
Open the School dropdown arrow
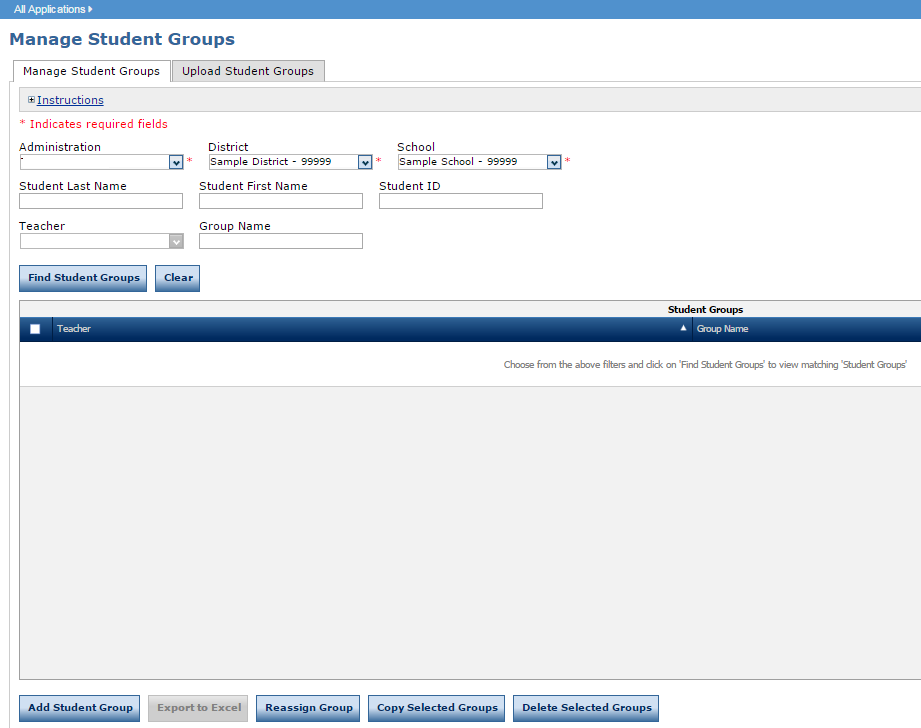(x=554, y=162)
